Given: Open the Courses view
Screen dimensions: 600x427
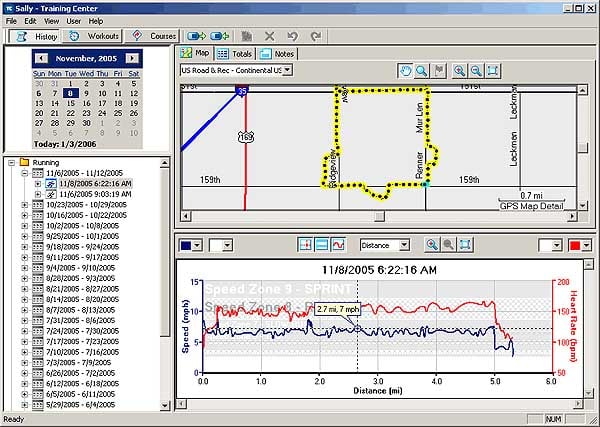Looking at the screenshot, I should pyautogui.click(x=152, y=36).
